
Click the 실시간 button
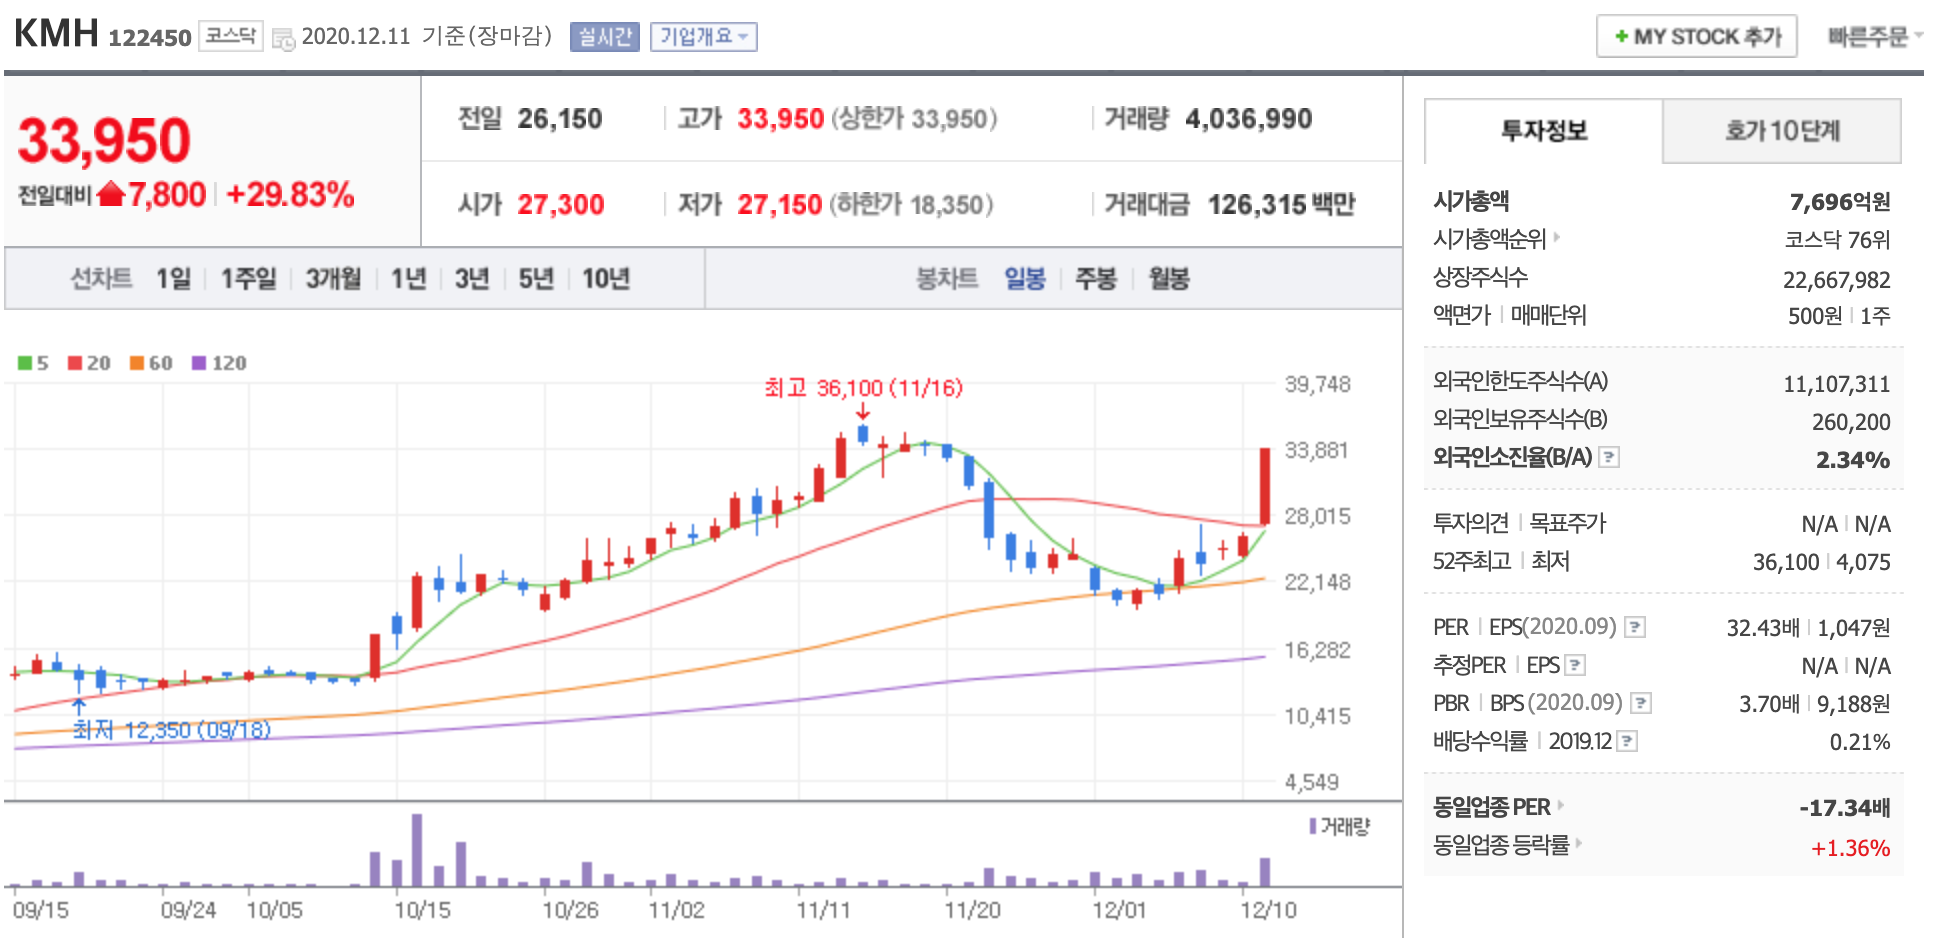point(605,37)
